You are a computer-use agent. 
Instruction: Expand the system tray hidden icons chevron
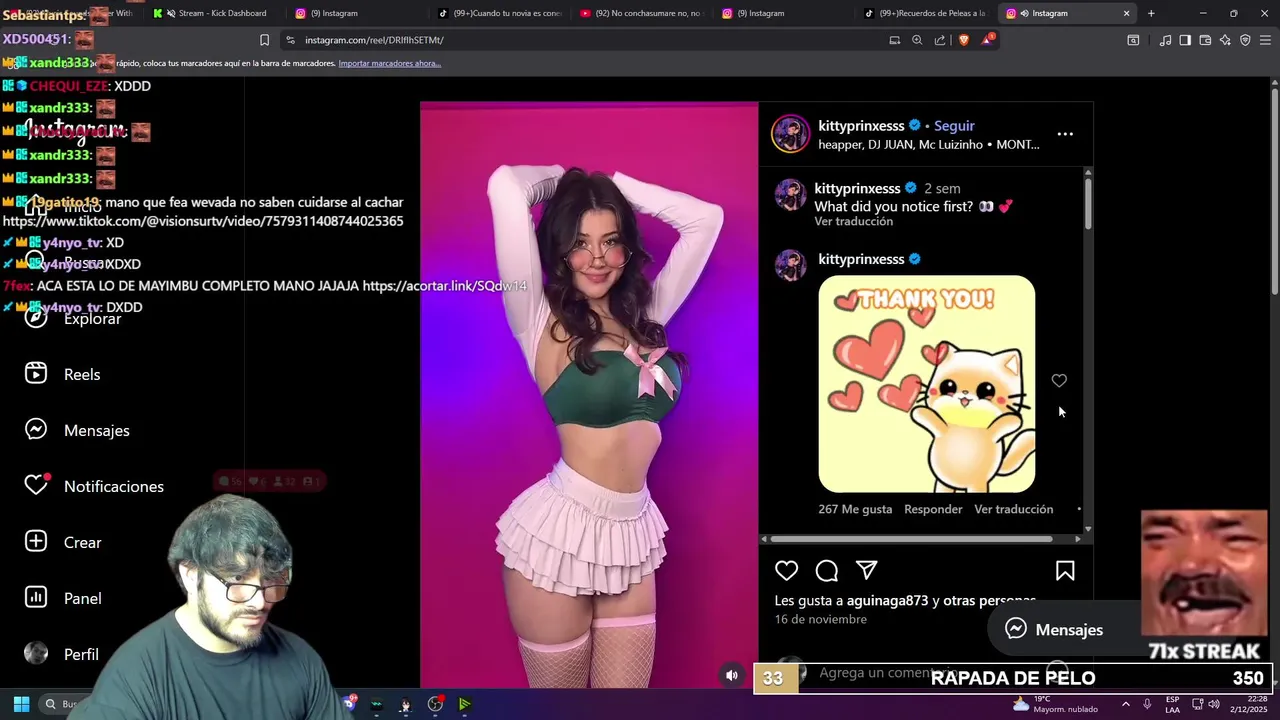tap(1125, 704)
